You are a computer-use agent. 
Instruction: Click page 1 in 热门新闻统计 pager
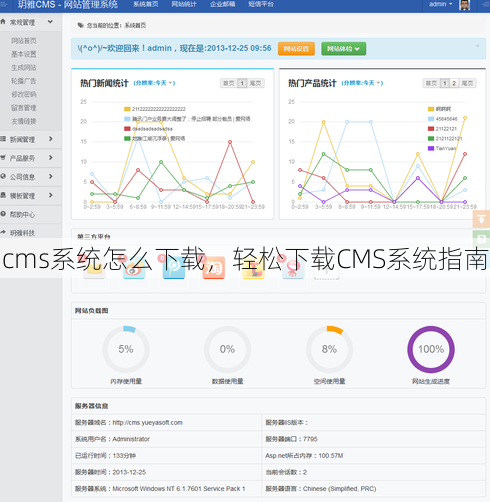click(x=242, y=83)
